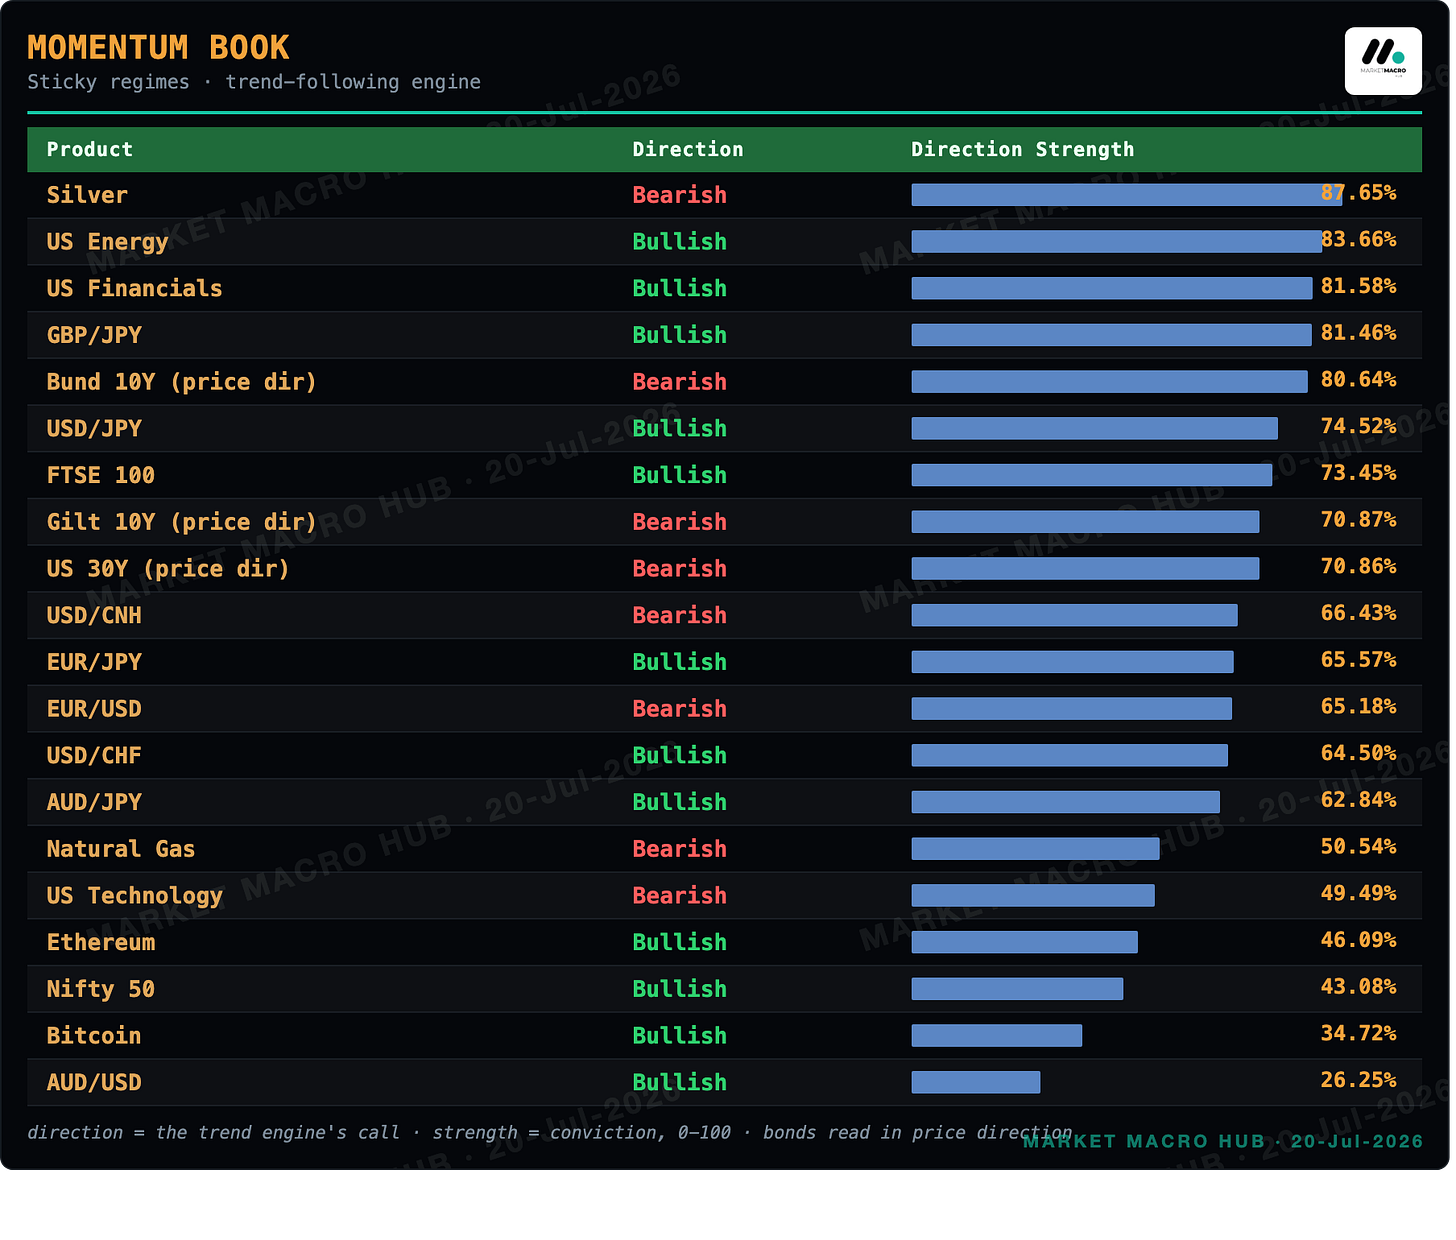1456x1240 pixels.
Task: Click the 46.09% strength value
Action: (x=1358, y=939)
